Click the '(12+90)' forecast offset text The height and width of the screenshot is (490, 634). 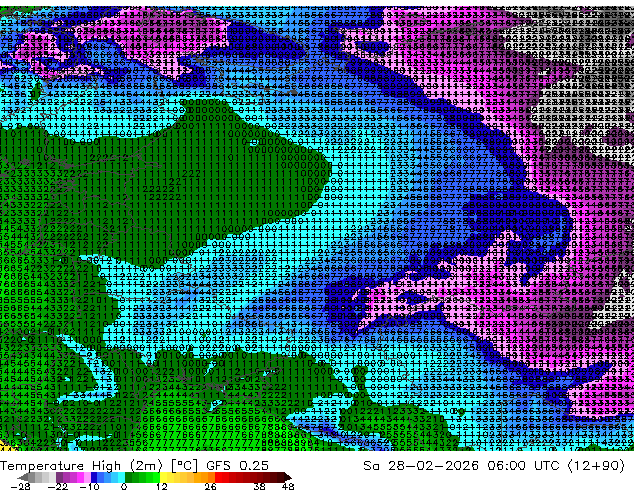(596, 466)
